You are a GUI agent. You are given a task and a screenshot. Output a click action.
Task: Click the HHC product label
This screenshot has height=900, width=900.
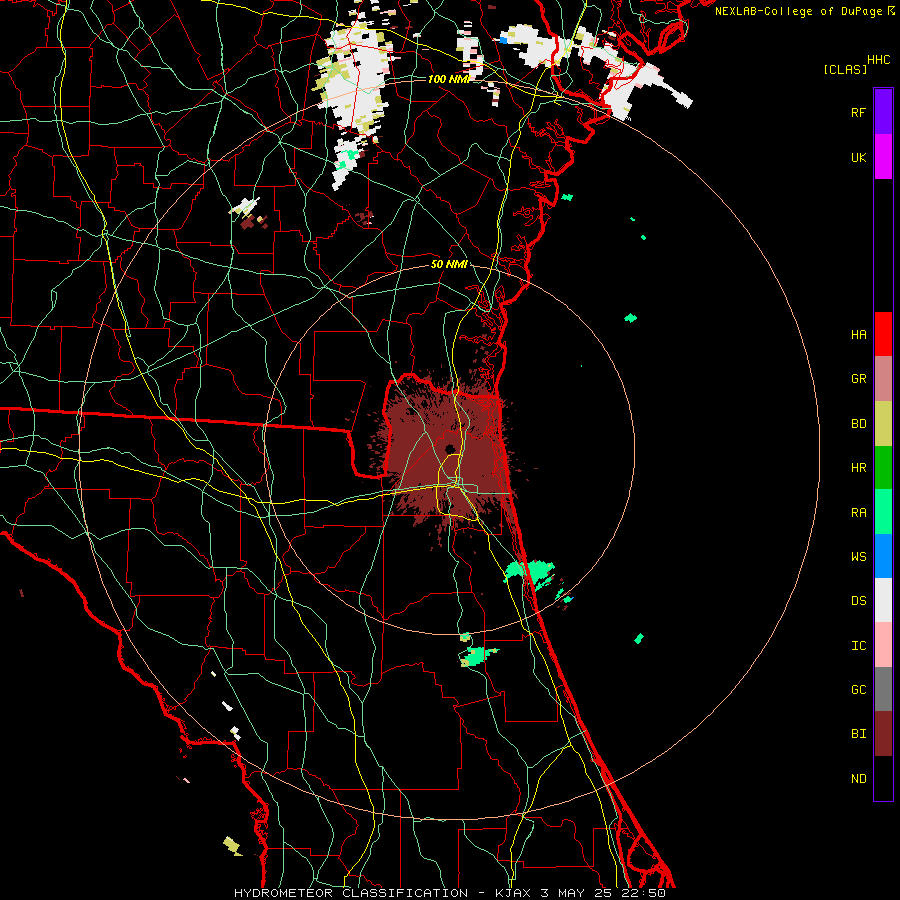(x=879, y=60)
